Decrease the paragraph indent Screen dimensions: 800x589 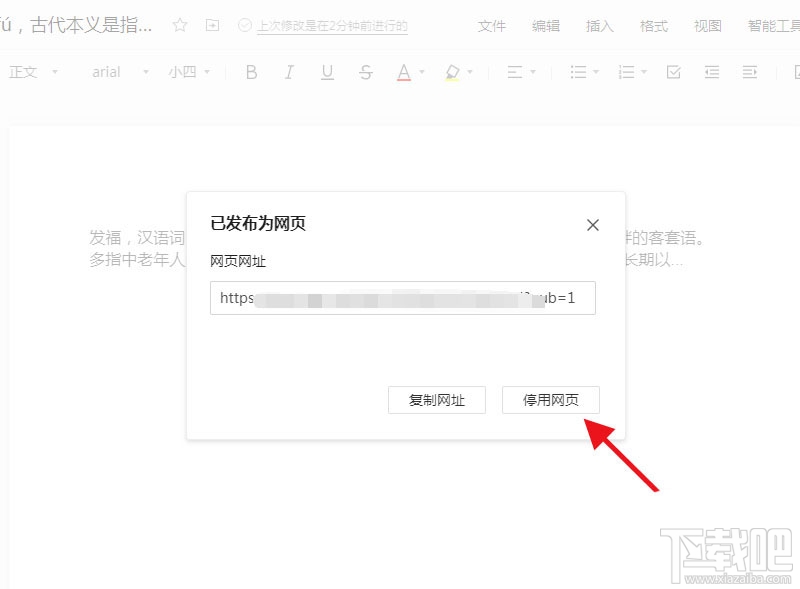coord(710,72)
